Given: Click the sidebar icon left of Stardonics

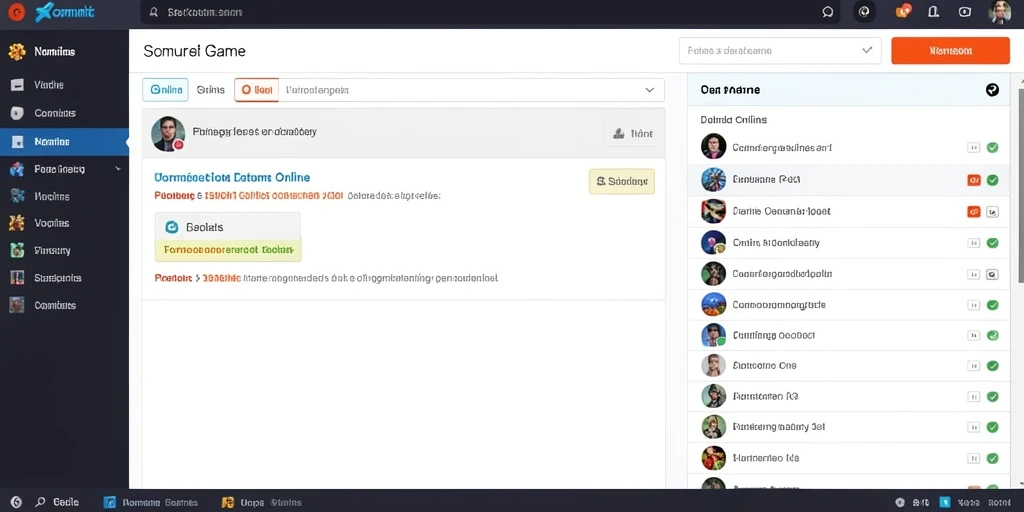Looking at the screenshot, I should pyautogui.click(x=17, y=278).
